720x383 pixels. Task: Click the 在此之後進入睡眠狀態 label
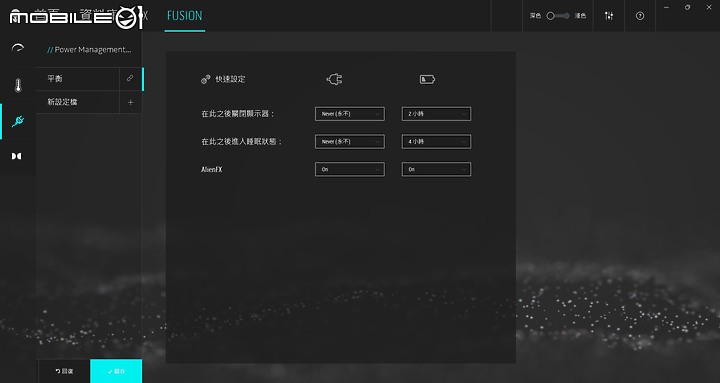point(242,141)
